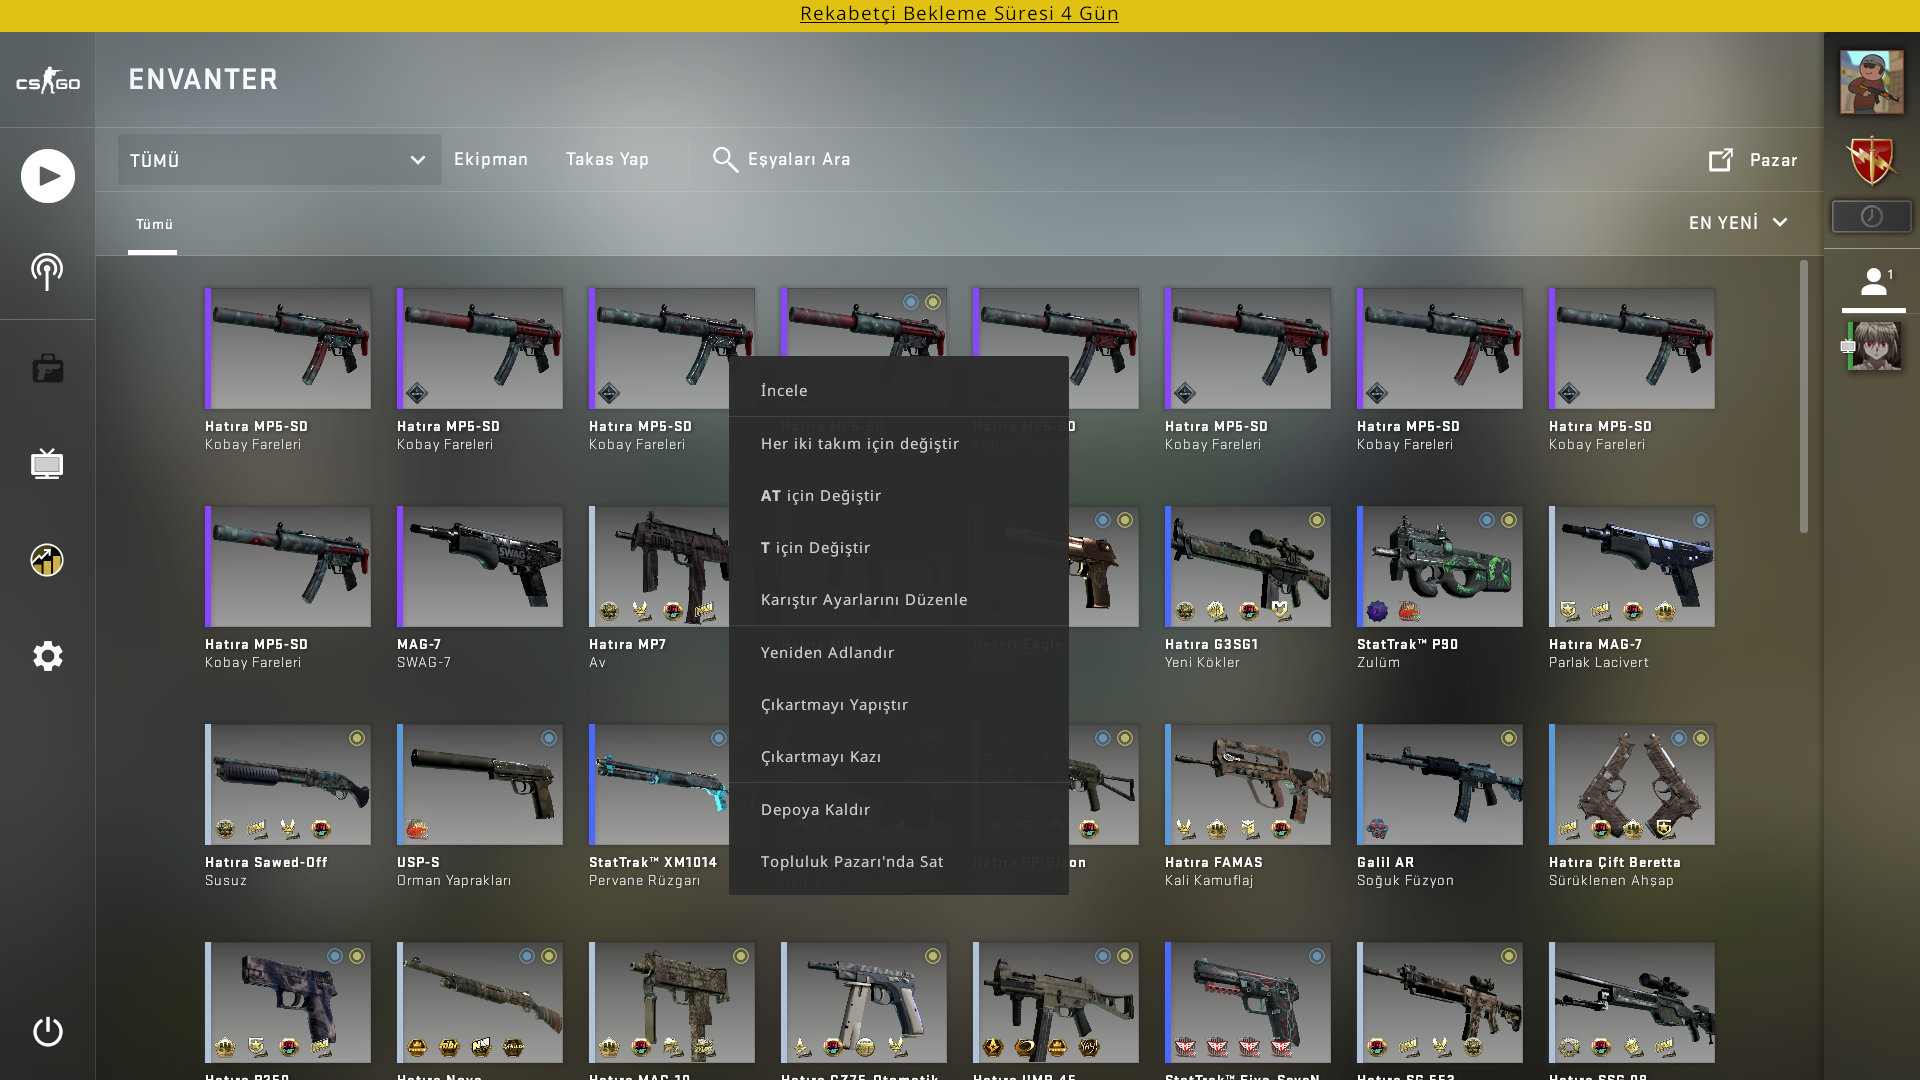Screen dimensions: 1920x1080
Task: Expand the EN YENİ sort dropdown
Action: (1738, 223)
